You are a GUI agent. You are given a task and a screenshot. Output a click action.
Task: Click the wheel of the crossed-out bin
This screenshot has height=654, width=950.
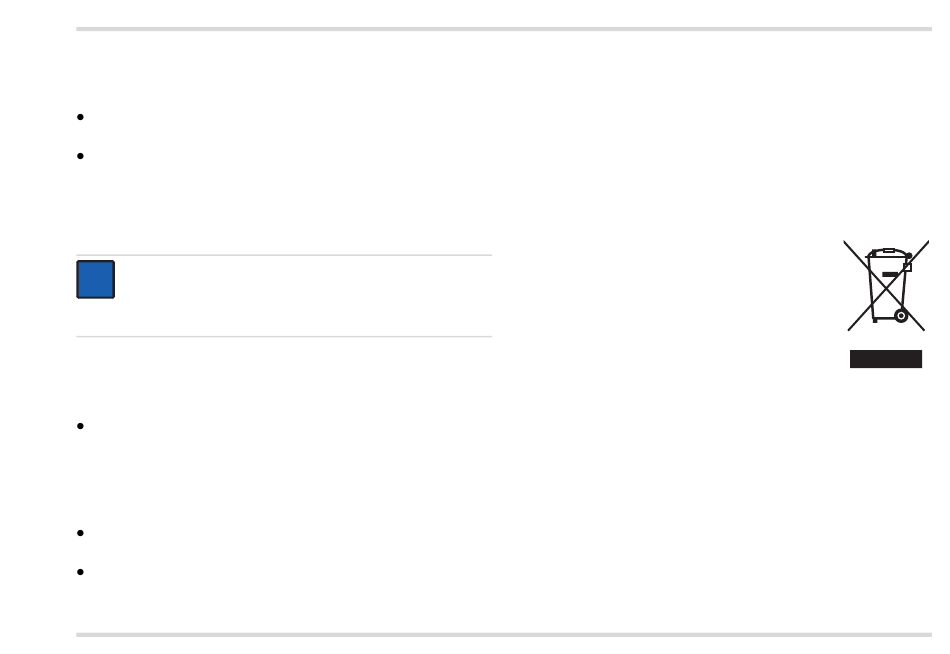click(901, 316)
